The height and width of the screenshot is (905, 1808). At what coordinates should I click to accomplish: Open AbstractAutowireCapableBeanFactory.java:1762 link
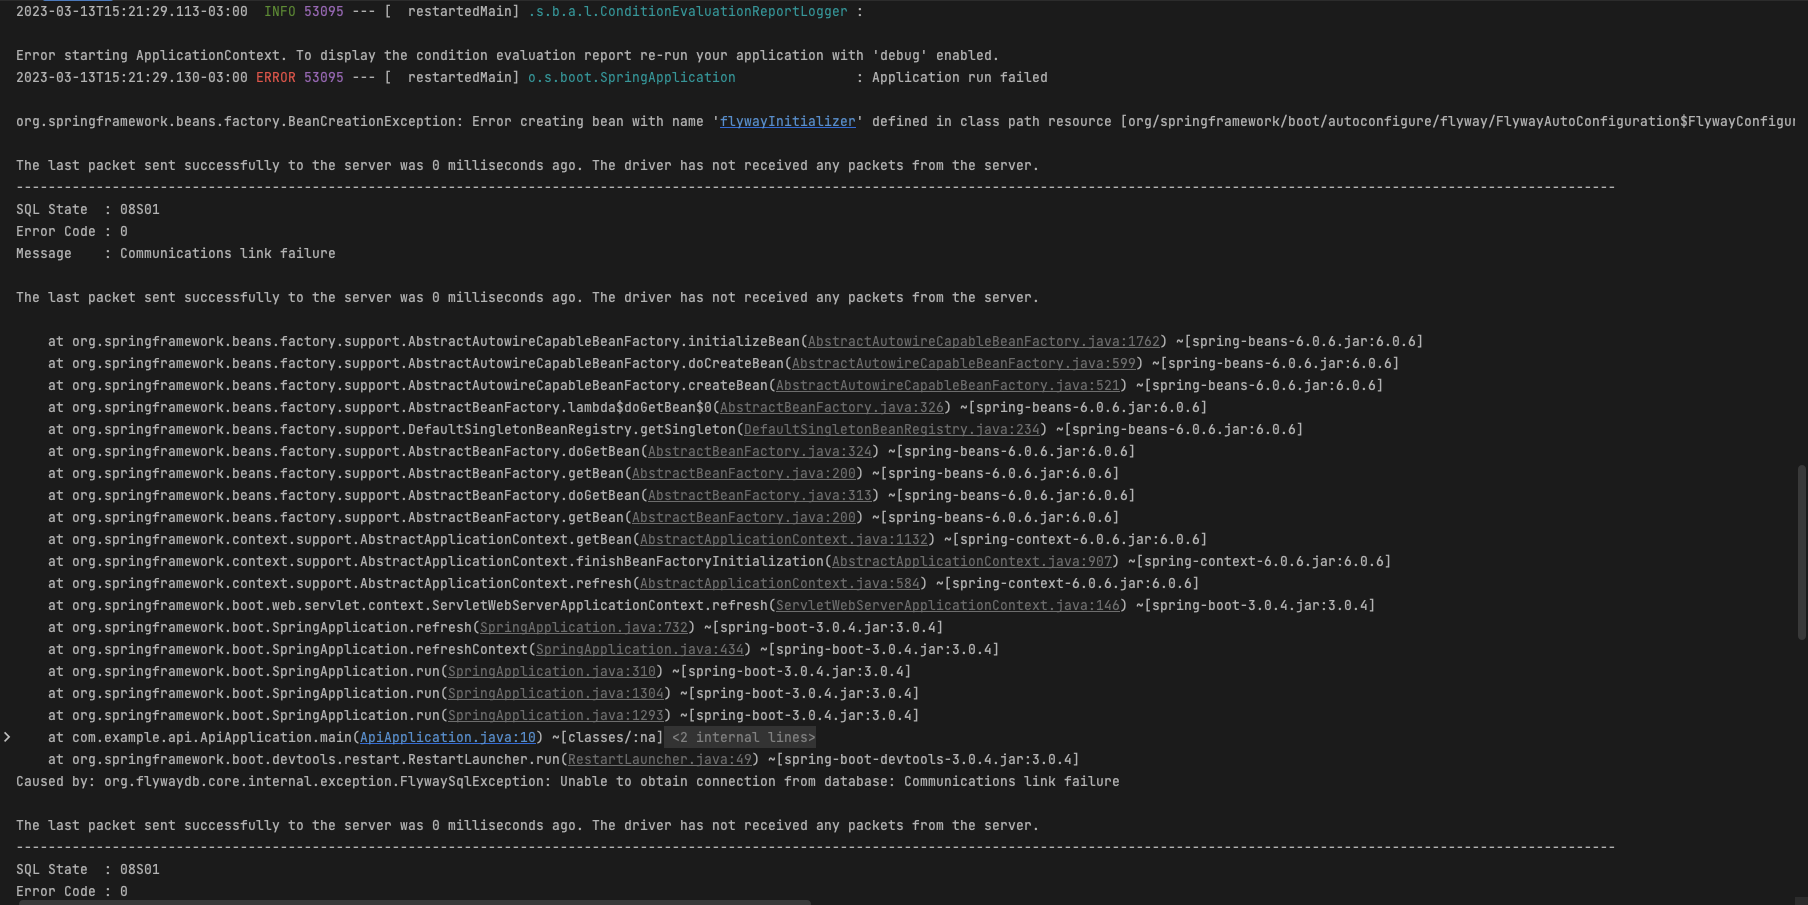984,341
